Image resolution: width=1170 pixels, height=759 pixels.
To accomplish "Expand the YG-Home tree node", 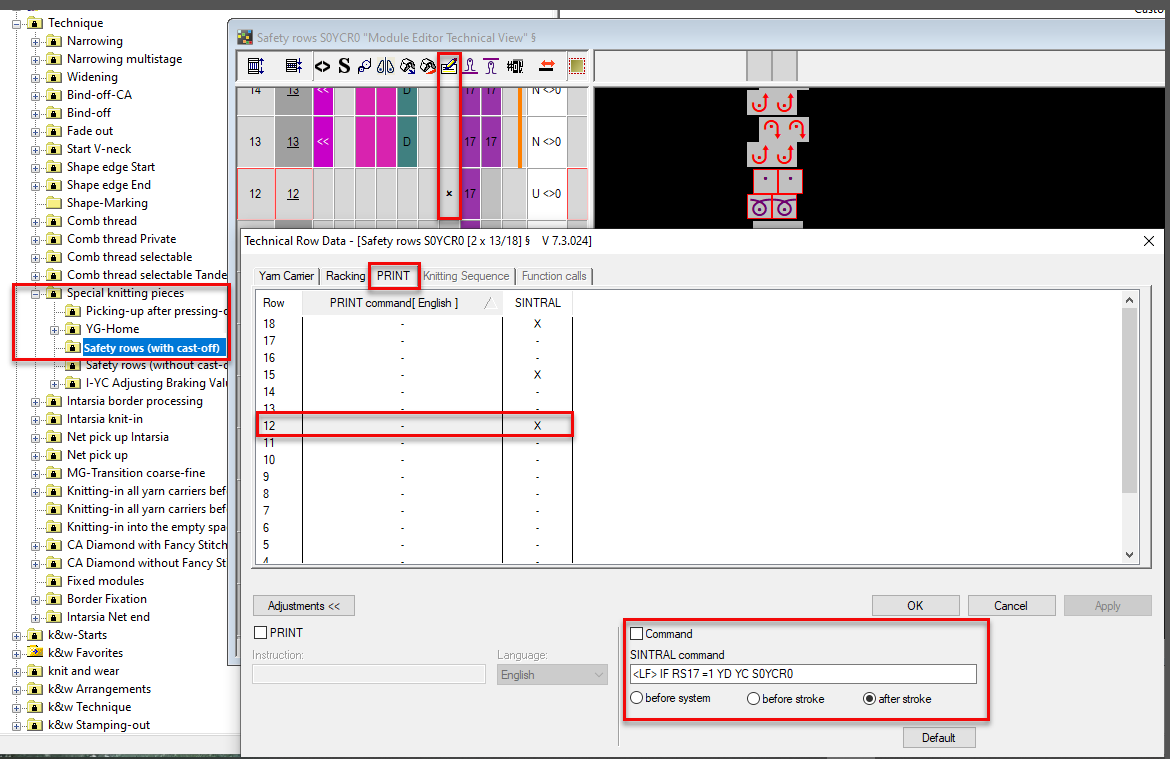I will click(55, 330).
